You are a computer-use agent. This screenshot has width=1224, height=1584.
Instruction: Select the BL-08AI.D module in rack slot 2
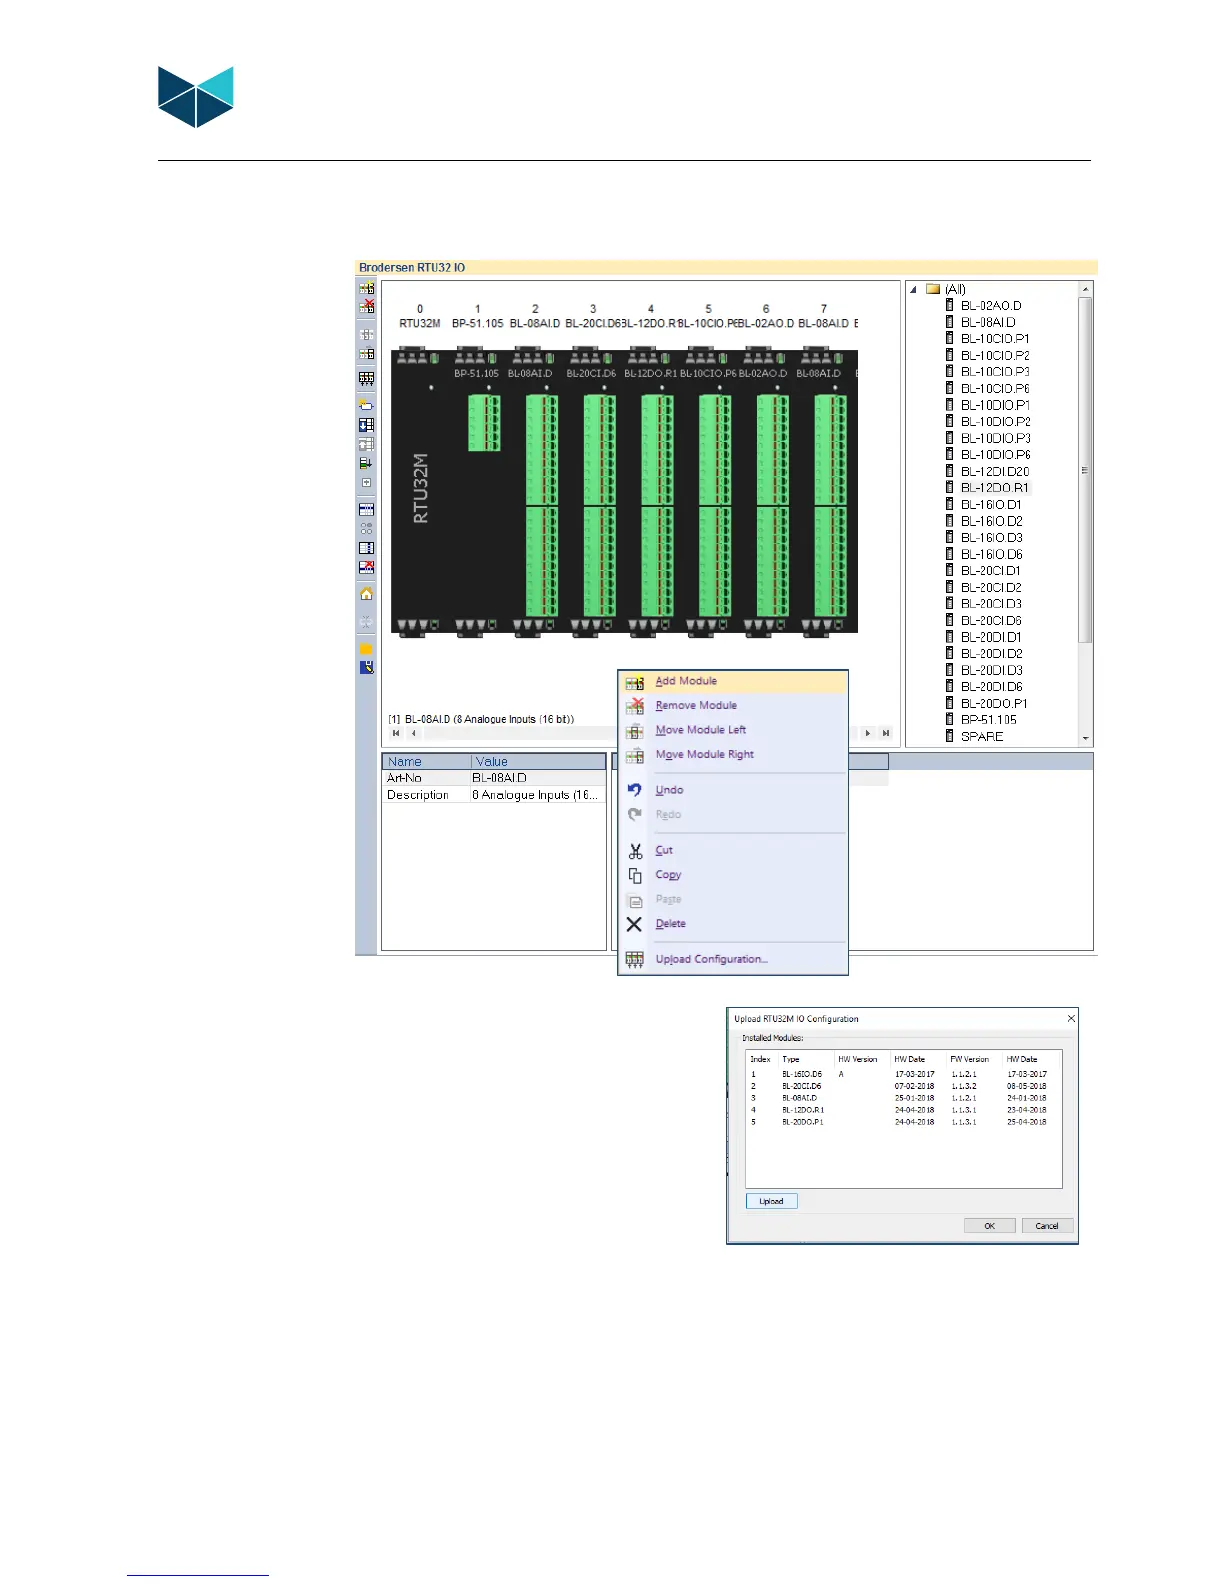coord(534,490)
